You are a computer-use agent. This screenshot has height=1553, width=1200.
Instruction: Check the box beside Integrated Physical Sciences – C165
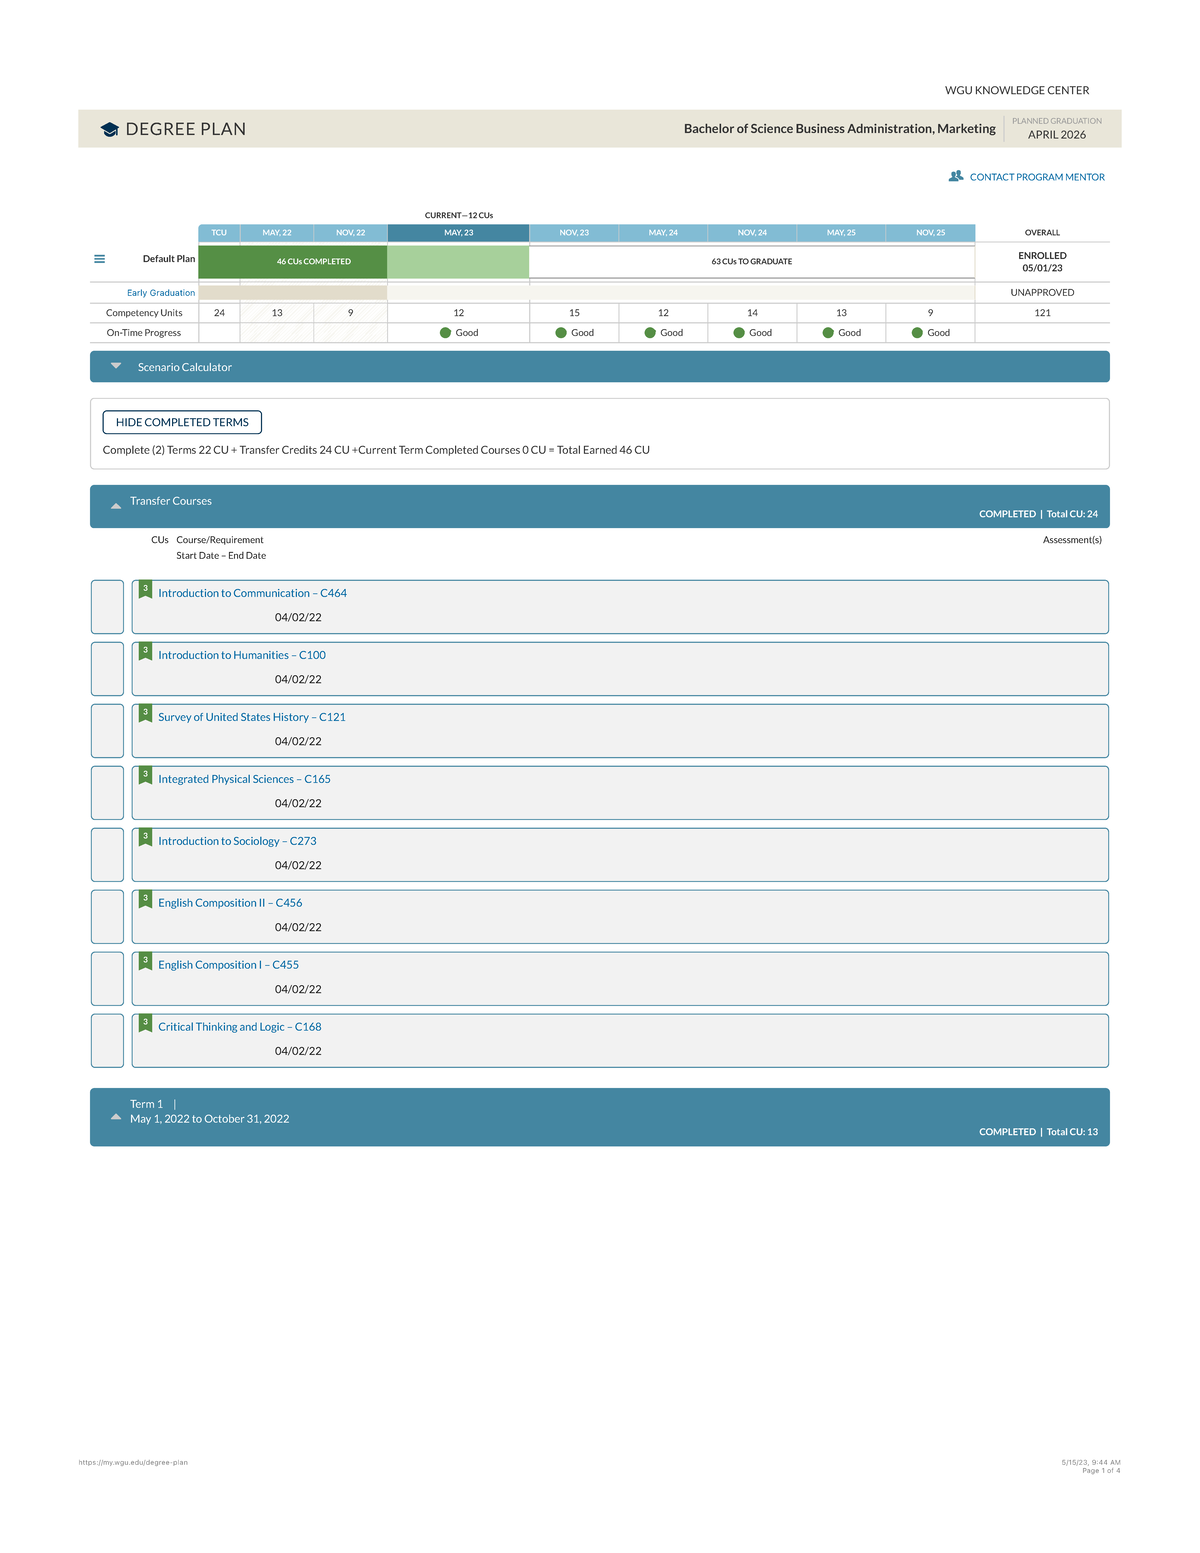(107, 793)
